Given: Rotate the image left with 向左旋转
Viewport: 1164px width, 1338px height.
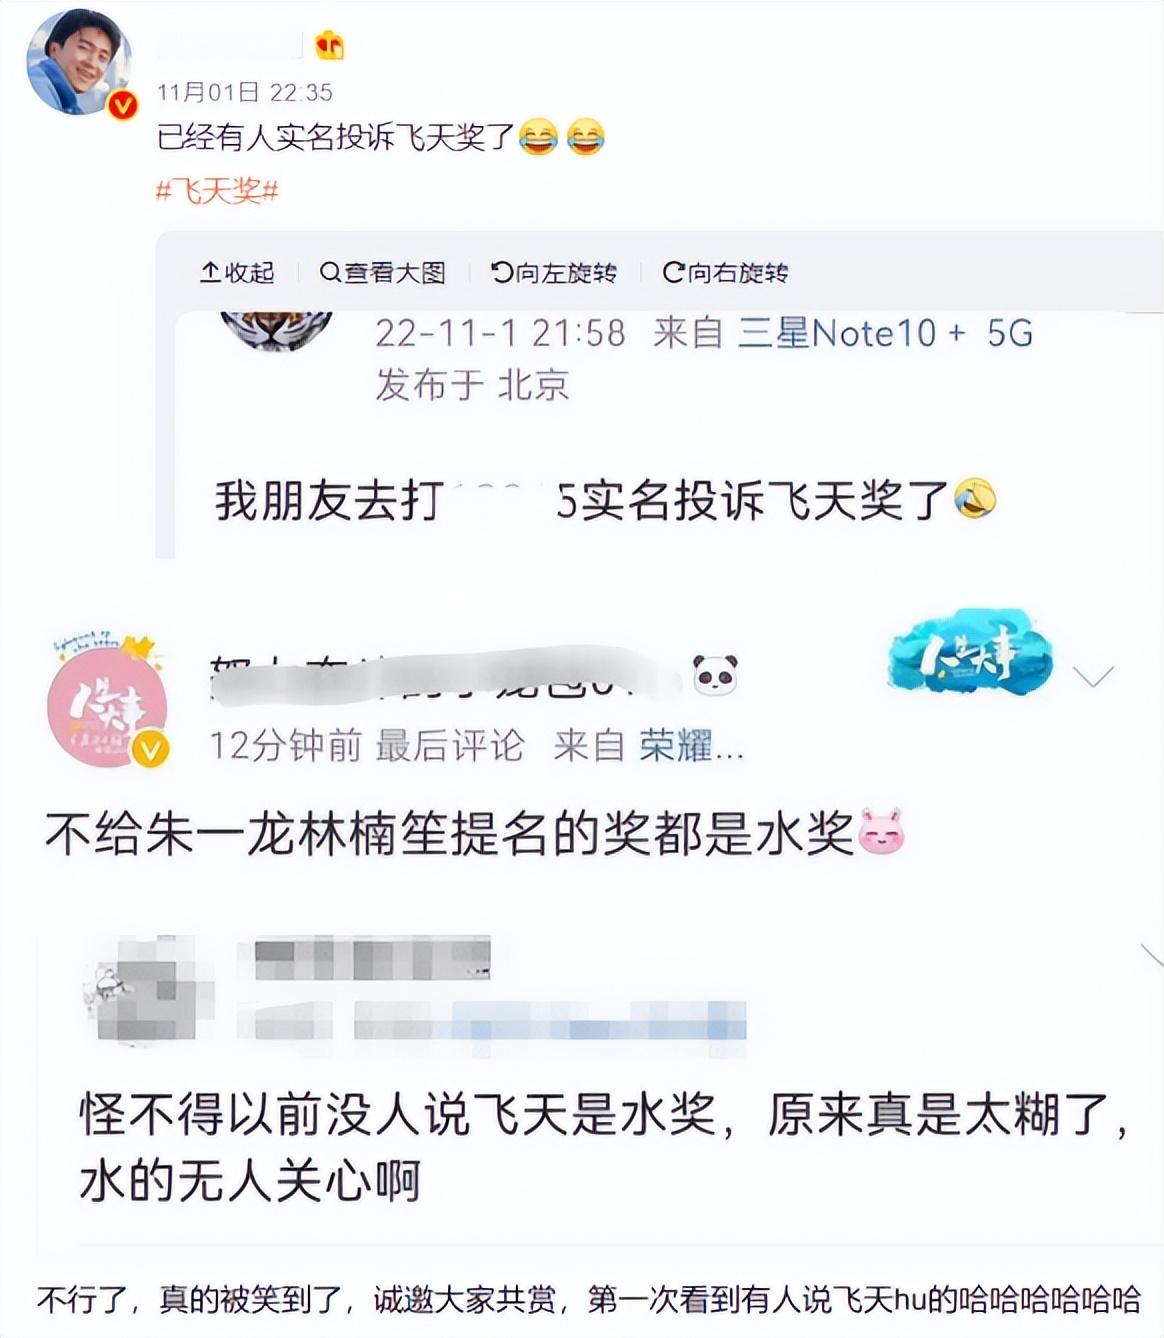Looking at the screenshot, I should (x=554, y=272).
